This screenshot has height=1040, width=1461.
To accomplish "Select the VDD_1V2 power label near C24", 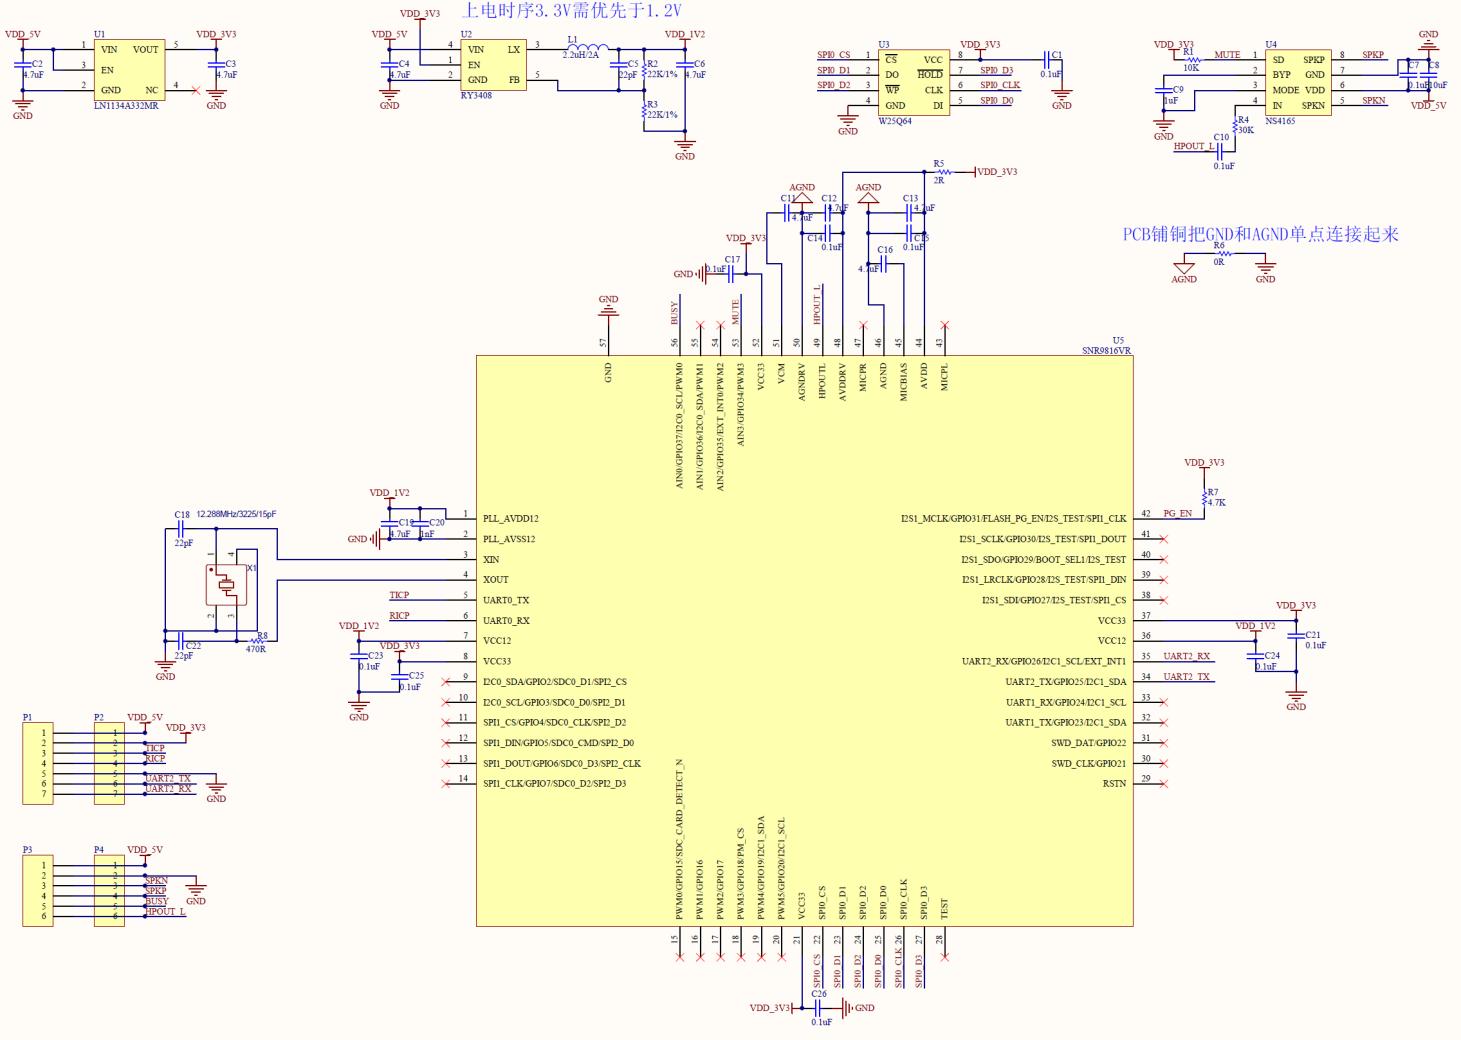I will (x=1255, y=626).
